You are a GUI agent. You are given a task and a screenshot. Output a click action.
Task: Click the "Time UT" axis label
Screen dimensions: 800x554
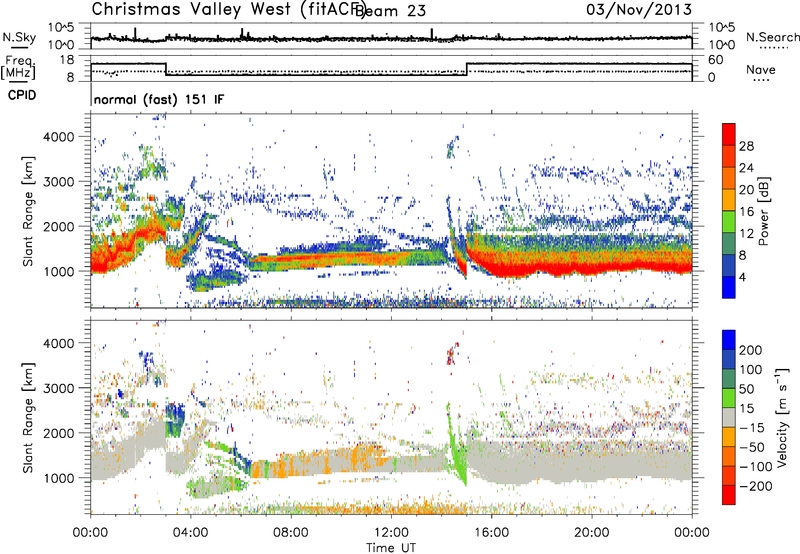391,548
